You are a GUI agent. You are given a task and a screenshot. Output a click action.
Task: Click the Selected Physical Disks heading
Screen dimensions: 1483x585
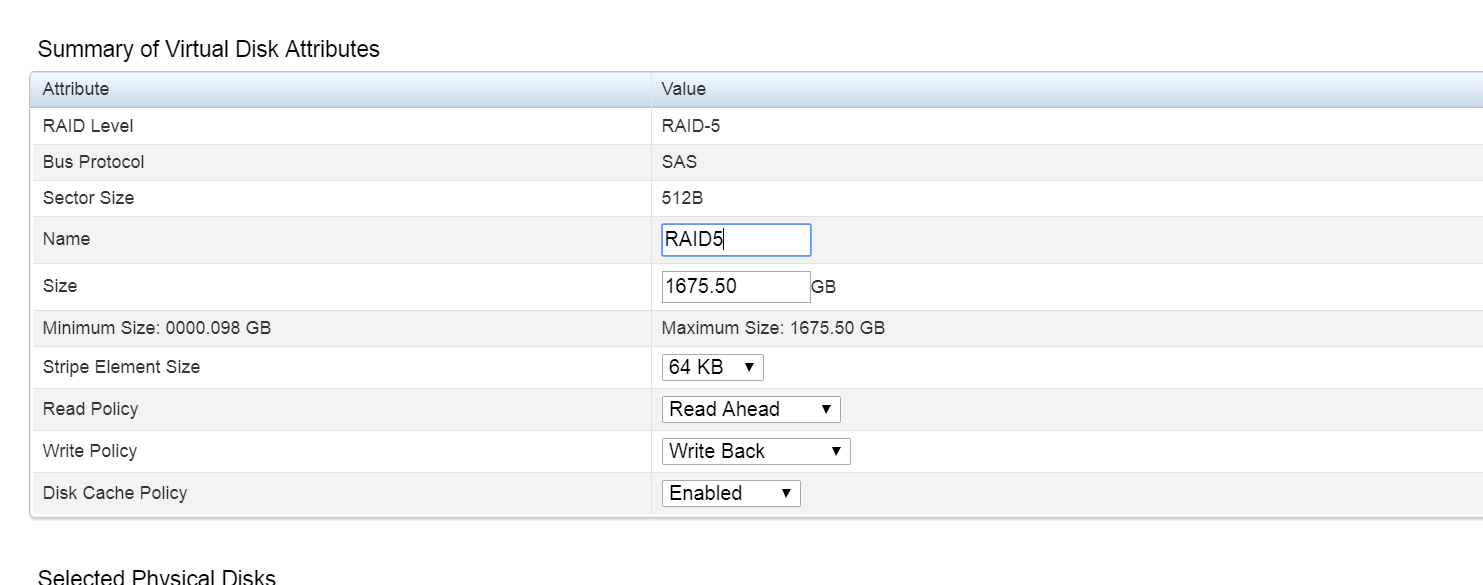click(x=156, y=577)
